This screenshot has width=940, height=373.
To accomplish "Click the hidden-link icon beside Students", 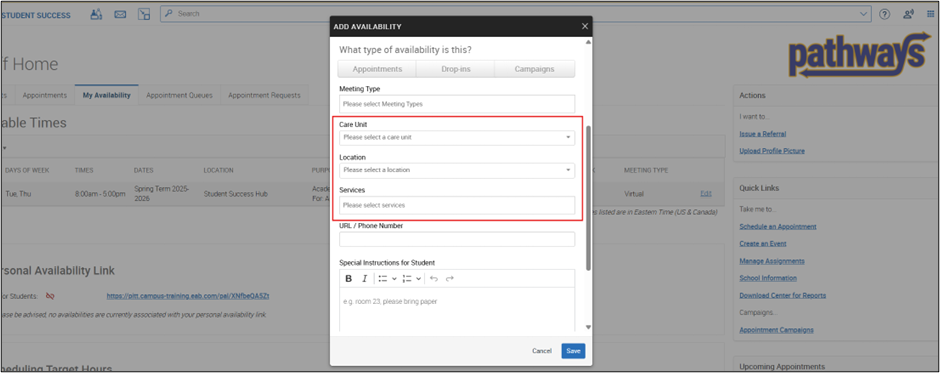I will (x=50, y=296).
